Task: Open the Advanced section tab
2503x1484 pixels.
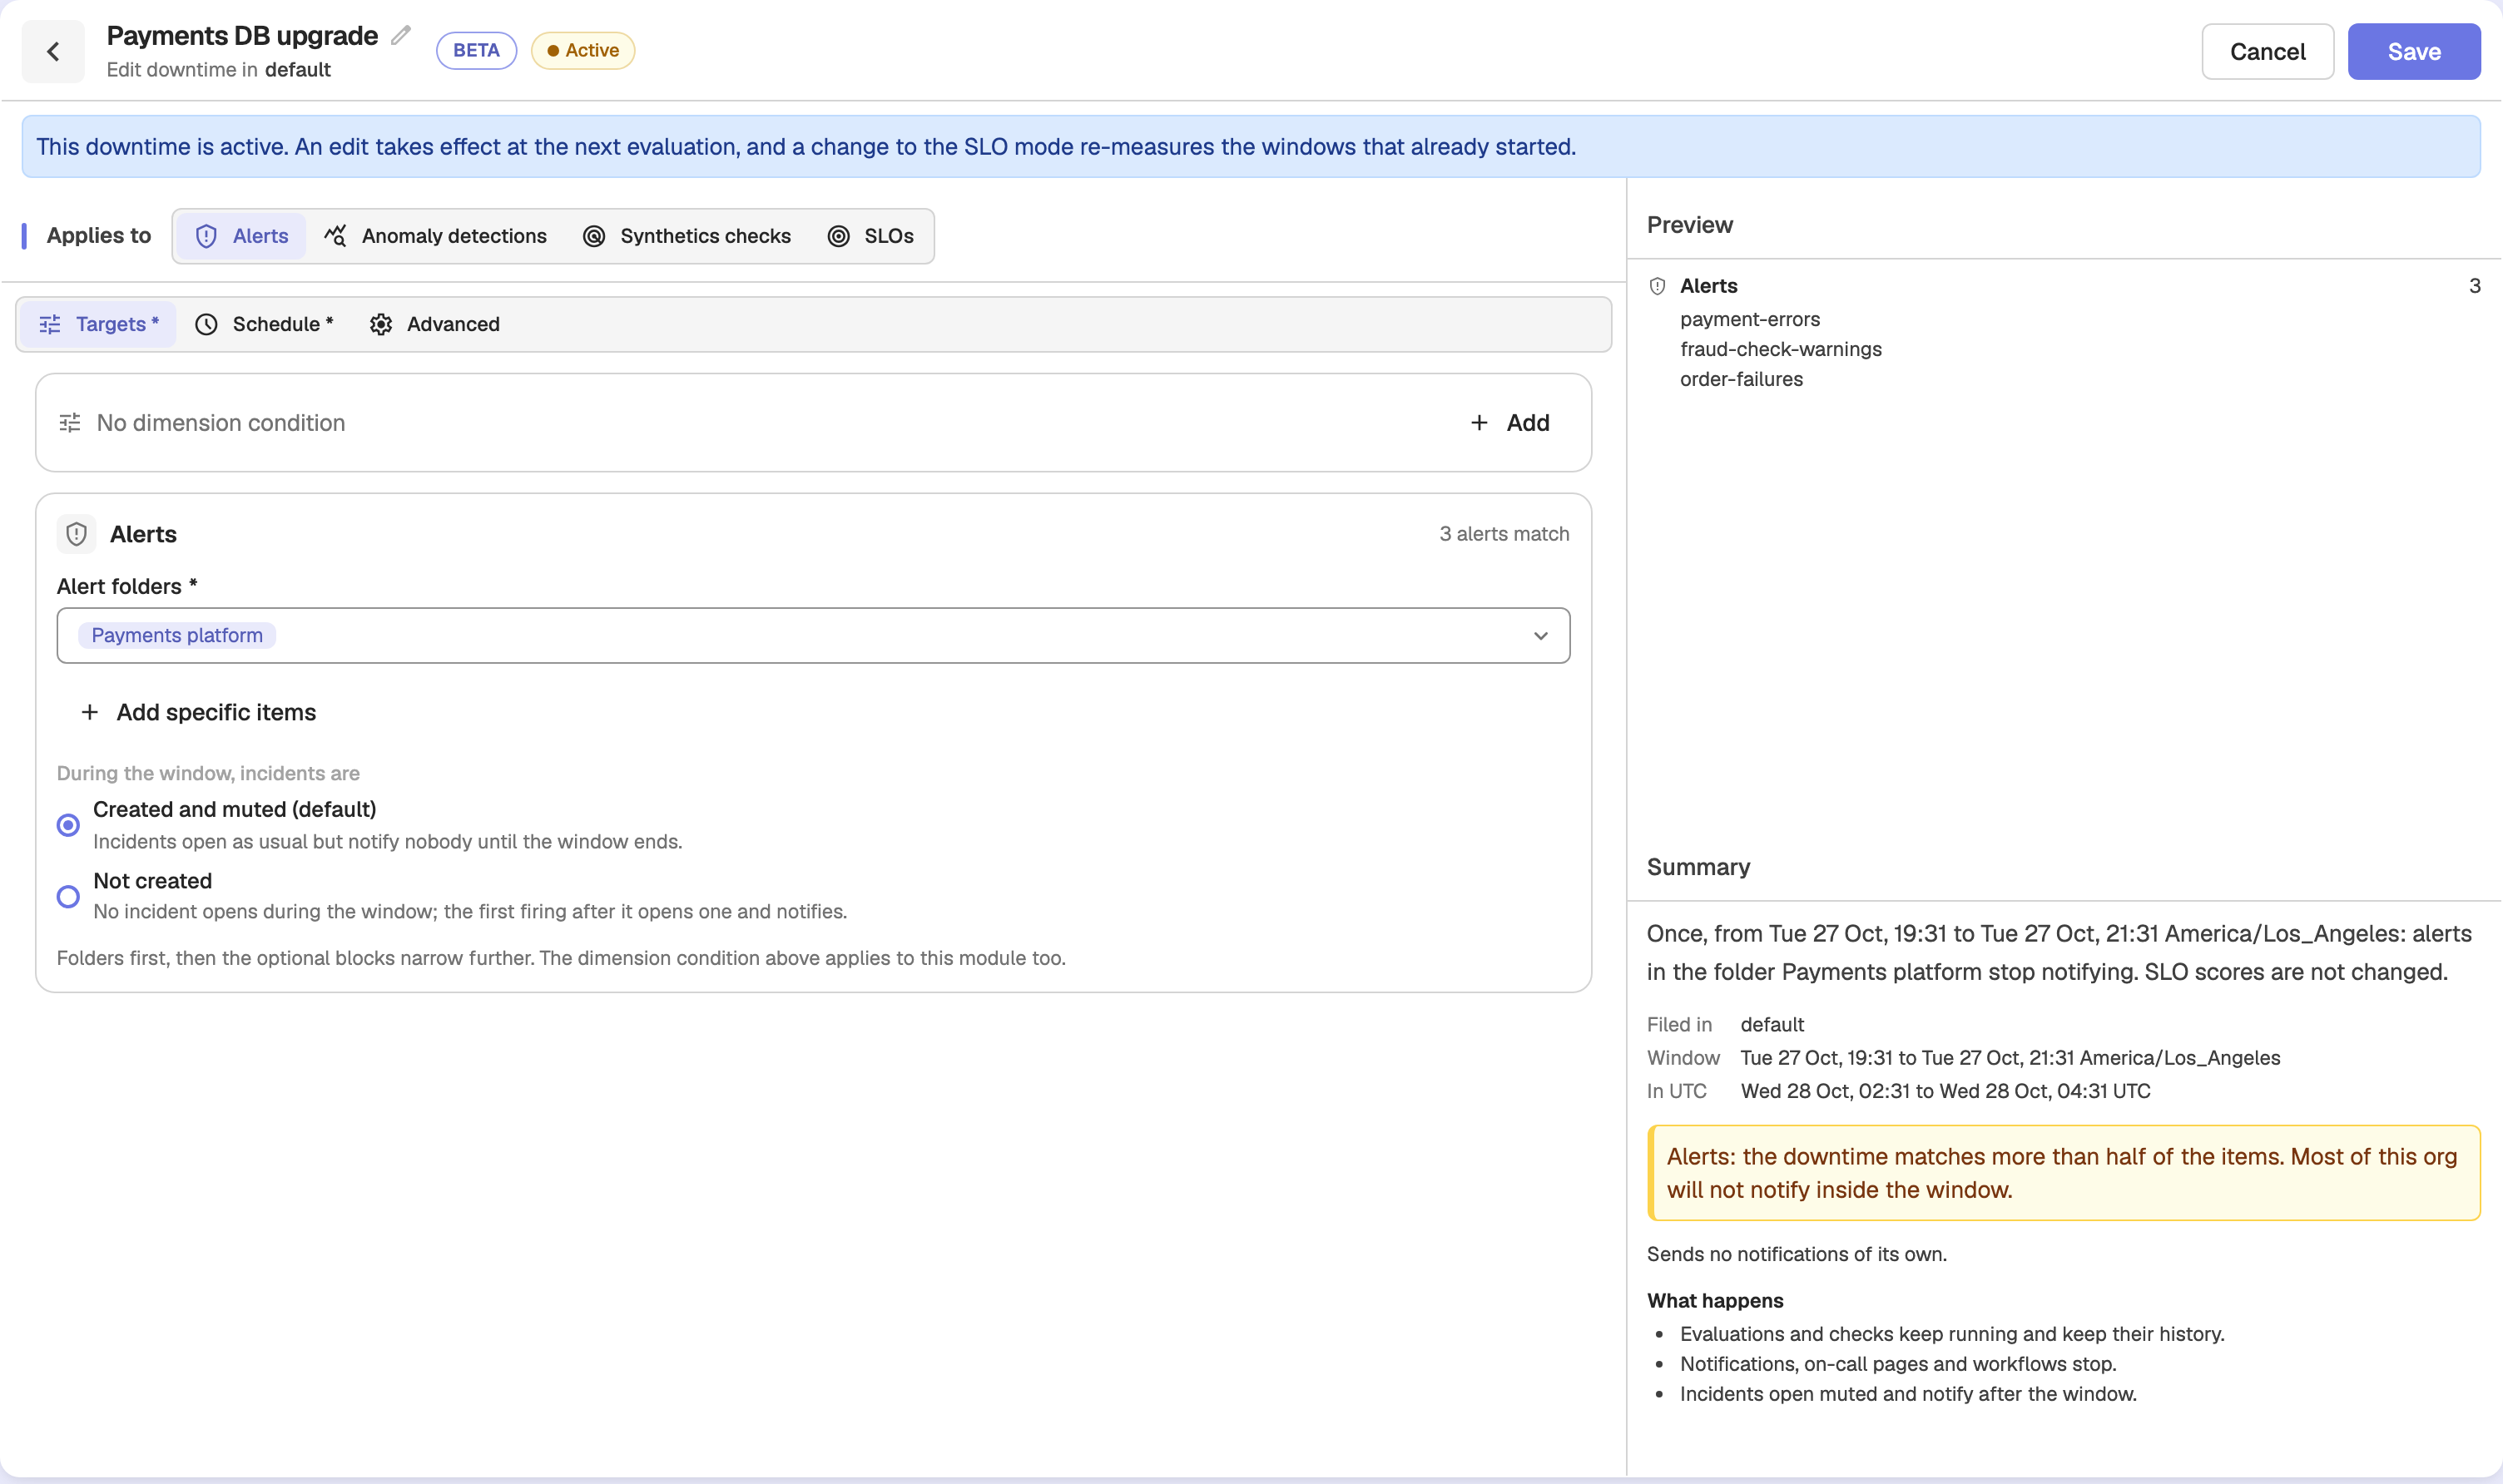Action: (x=435, y=324)
